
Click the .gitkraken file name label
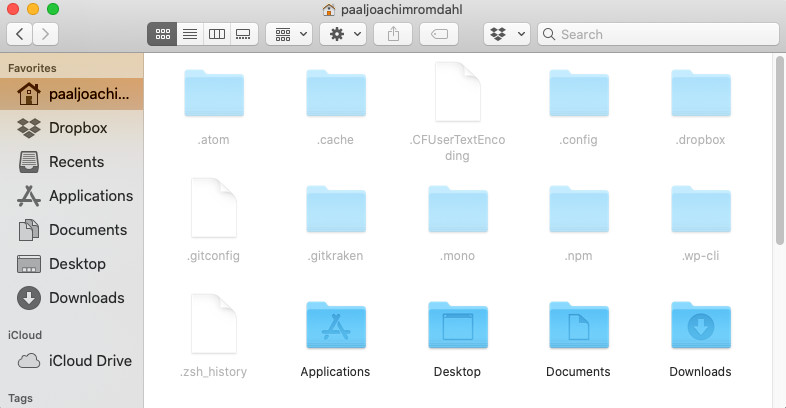[x=335, y=256]
